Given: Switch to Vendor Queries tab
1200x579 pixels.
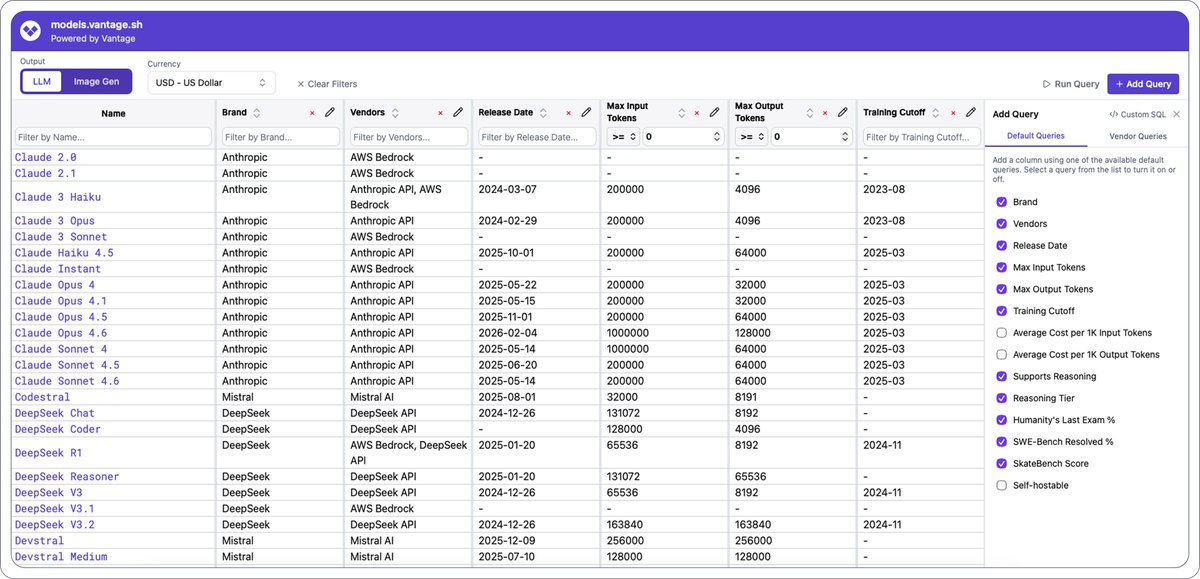Looking at the screenshot, I should click(1138, 136).
